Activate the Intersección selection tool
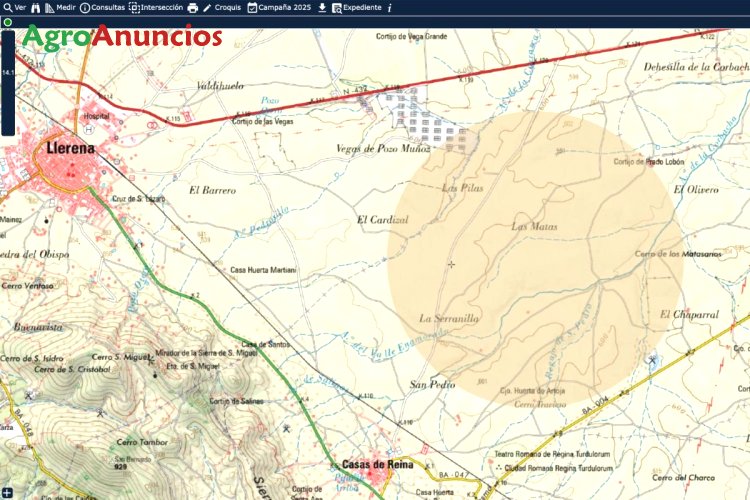 156,7
